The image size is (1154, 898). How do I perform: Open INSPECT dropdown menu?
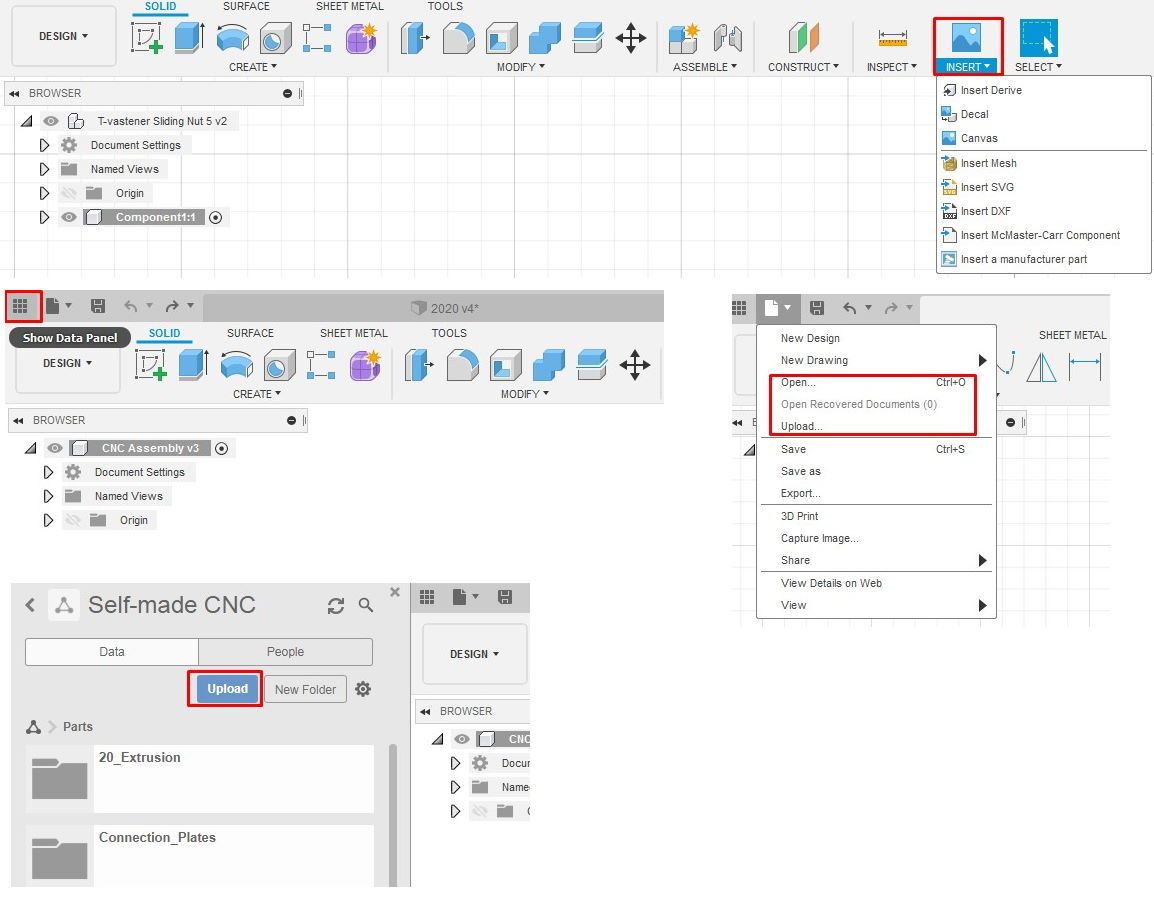(892, 67)
